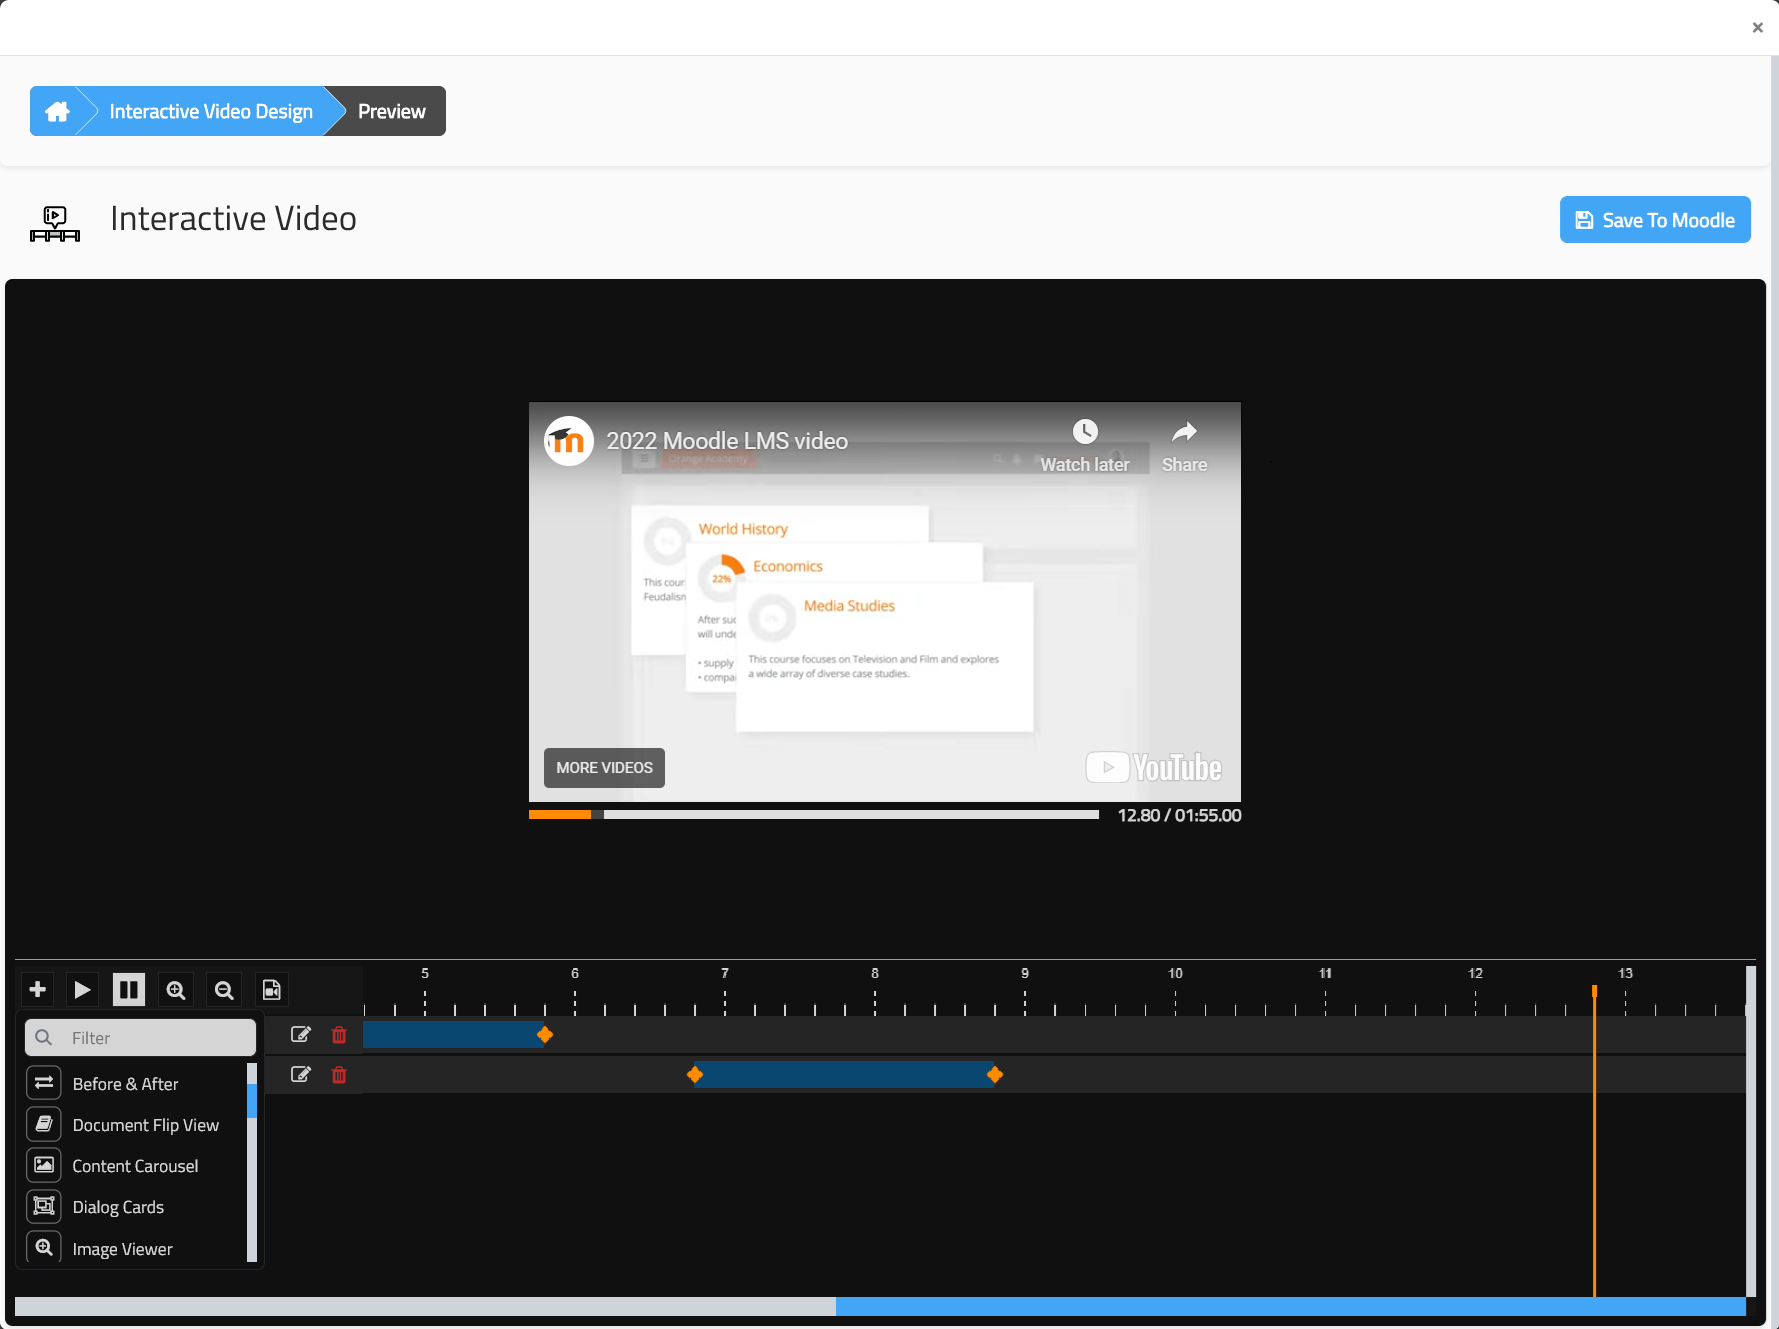
Task: Toggle pause on video playback
Action: point(128,989)
